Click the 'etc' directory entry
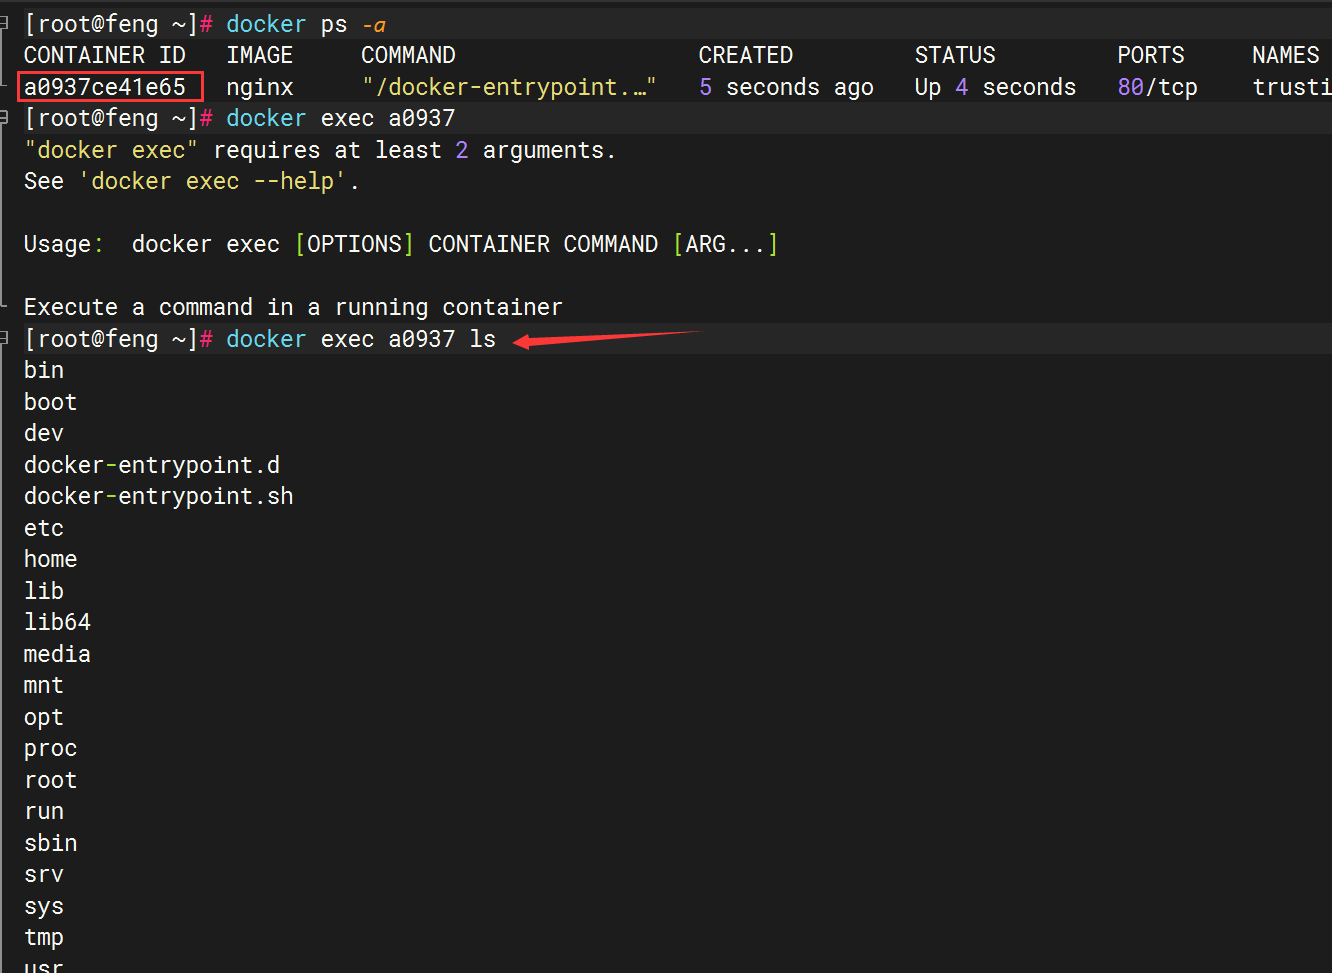This screenshot has height=973, width=1332. (44, 528)
